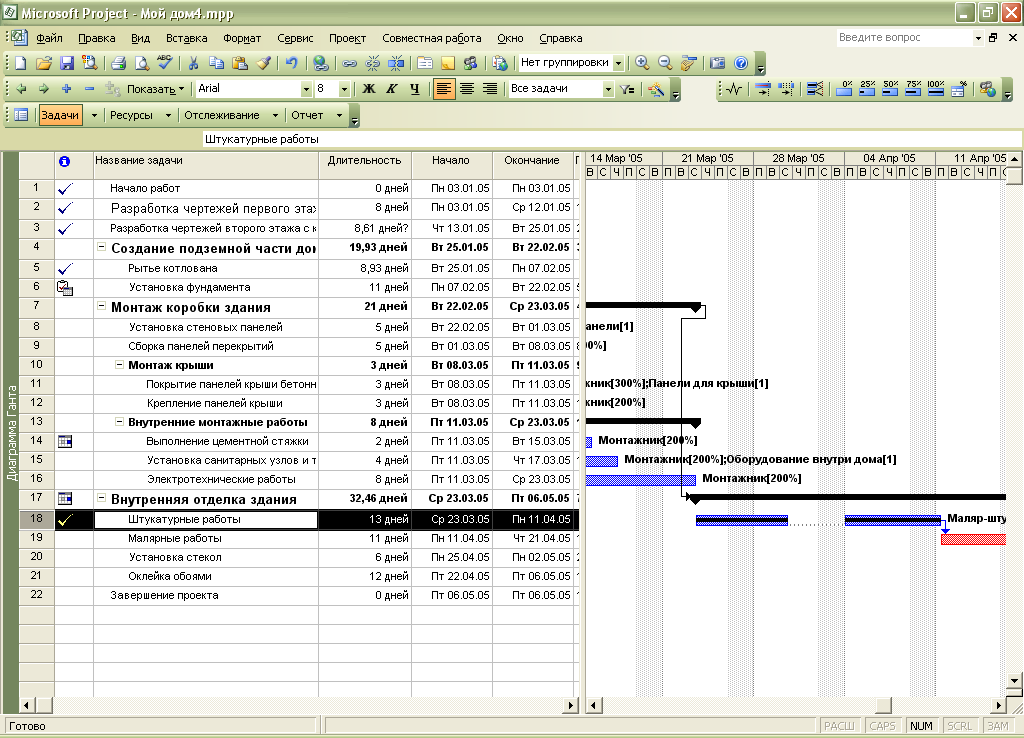Collapse the 'Монтаж коробки здания' summary task
This screenshot has height=738, width=1024.
coord(101,306)
